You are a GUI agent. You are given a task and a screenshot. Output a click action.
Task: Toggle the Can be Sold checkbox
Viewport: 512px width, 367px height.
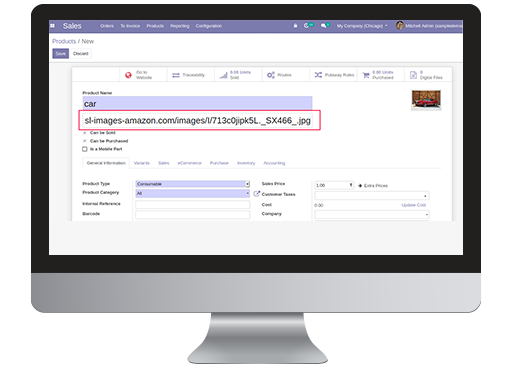click(x=85, y=133)
